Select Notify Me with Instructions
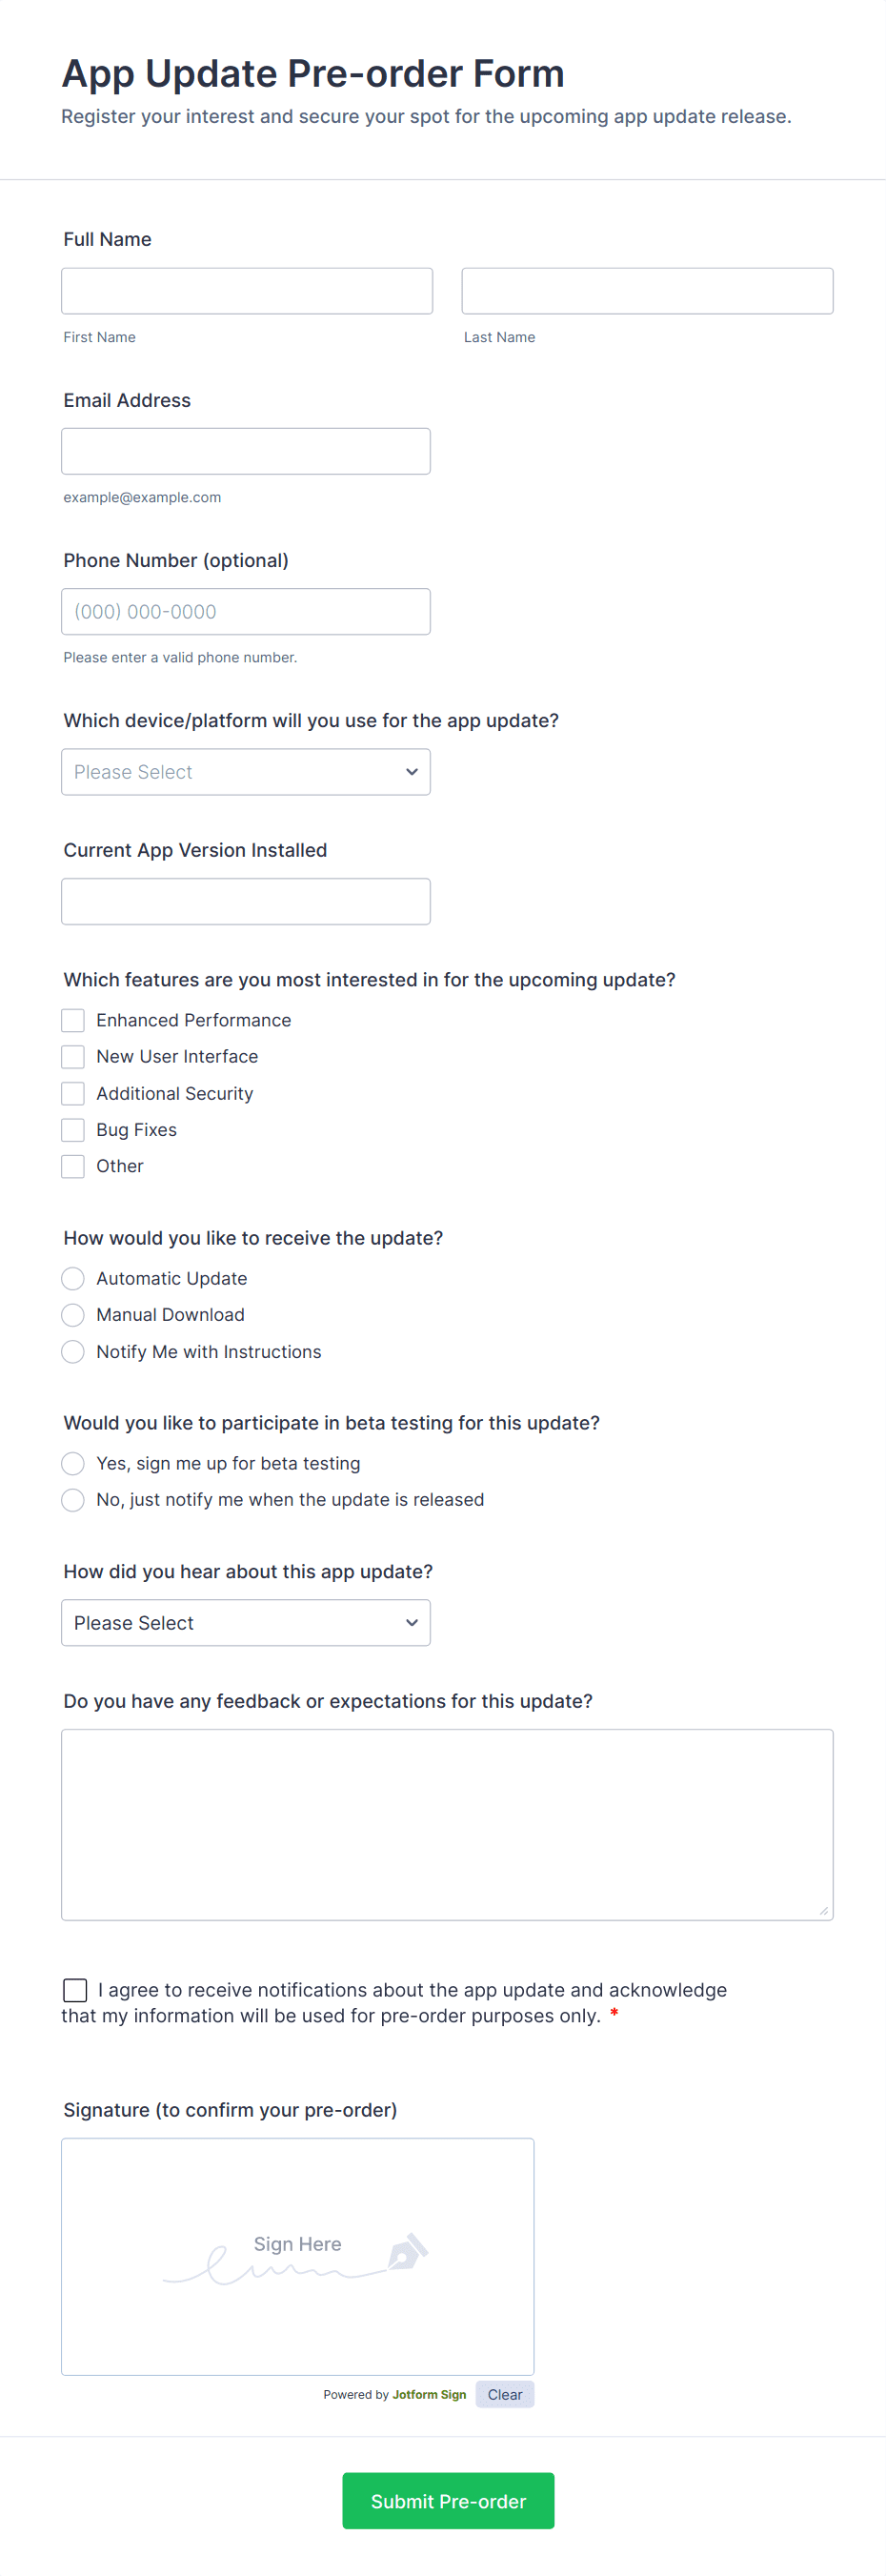Image resolution: width=886 pixels, height=2576 pixels. click(72, 1351)
